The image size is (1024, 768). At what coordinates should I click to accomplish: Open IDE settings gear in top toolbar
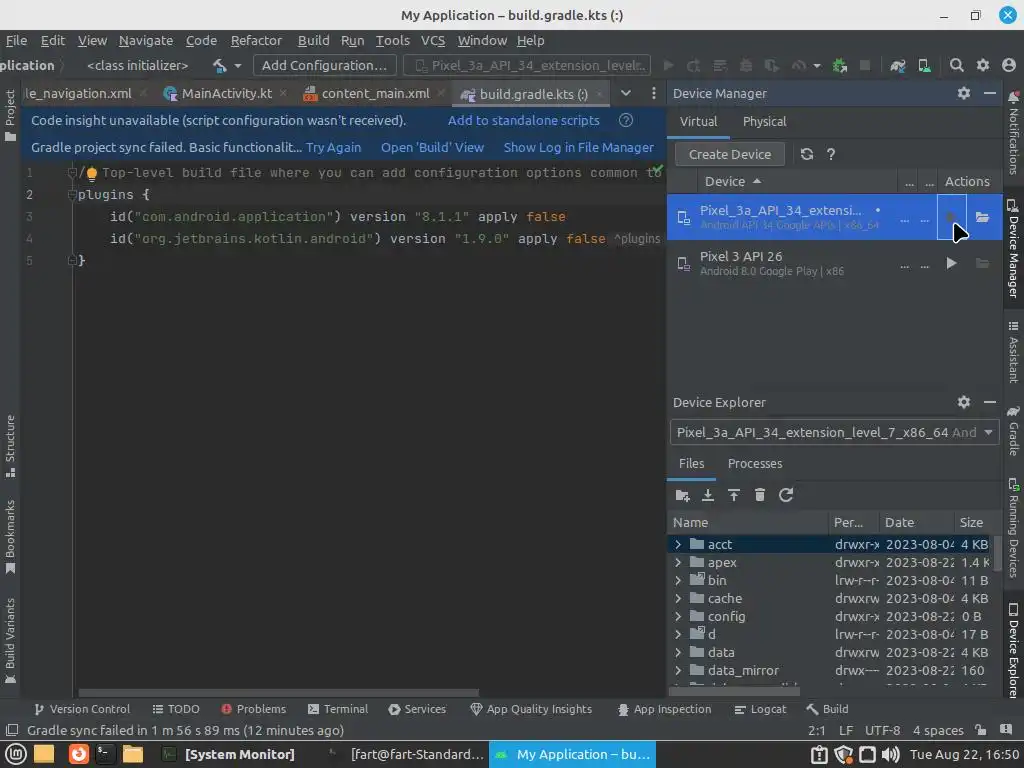coord(982,65)
